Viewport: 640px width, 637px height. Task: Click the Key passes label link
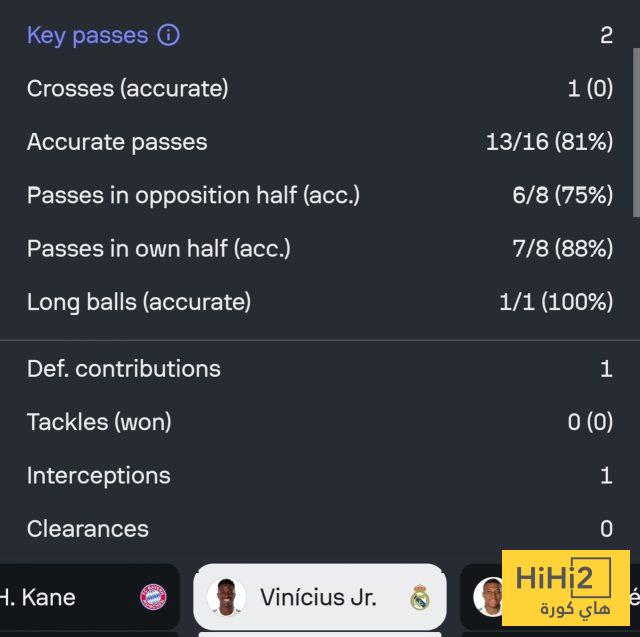(x=87, y=35)
